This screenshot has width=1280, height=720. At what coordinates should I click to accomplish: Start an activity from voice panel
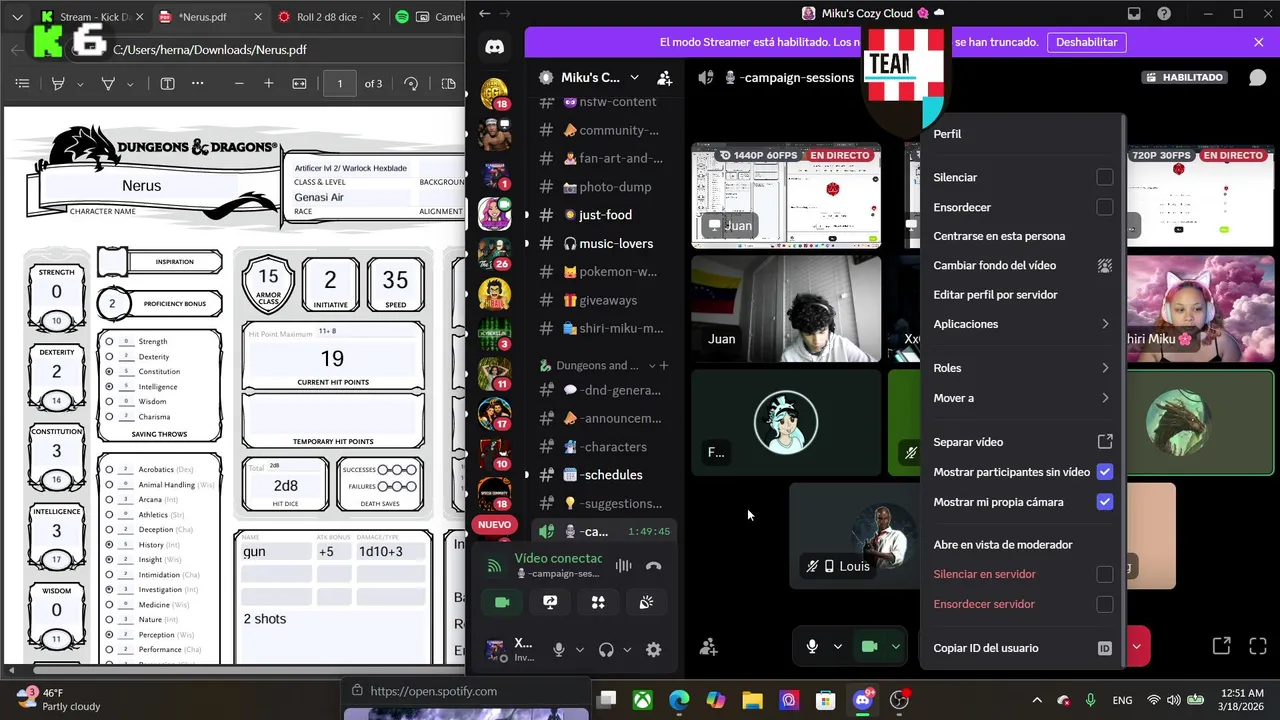coord(598,602)
